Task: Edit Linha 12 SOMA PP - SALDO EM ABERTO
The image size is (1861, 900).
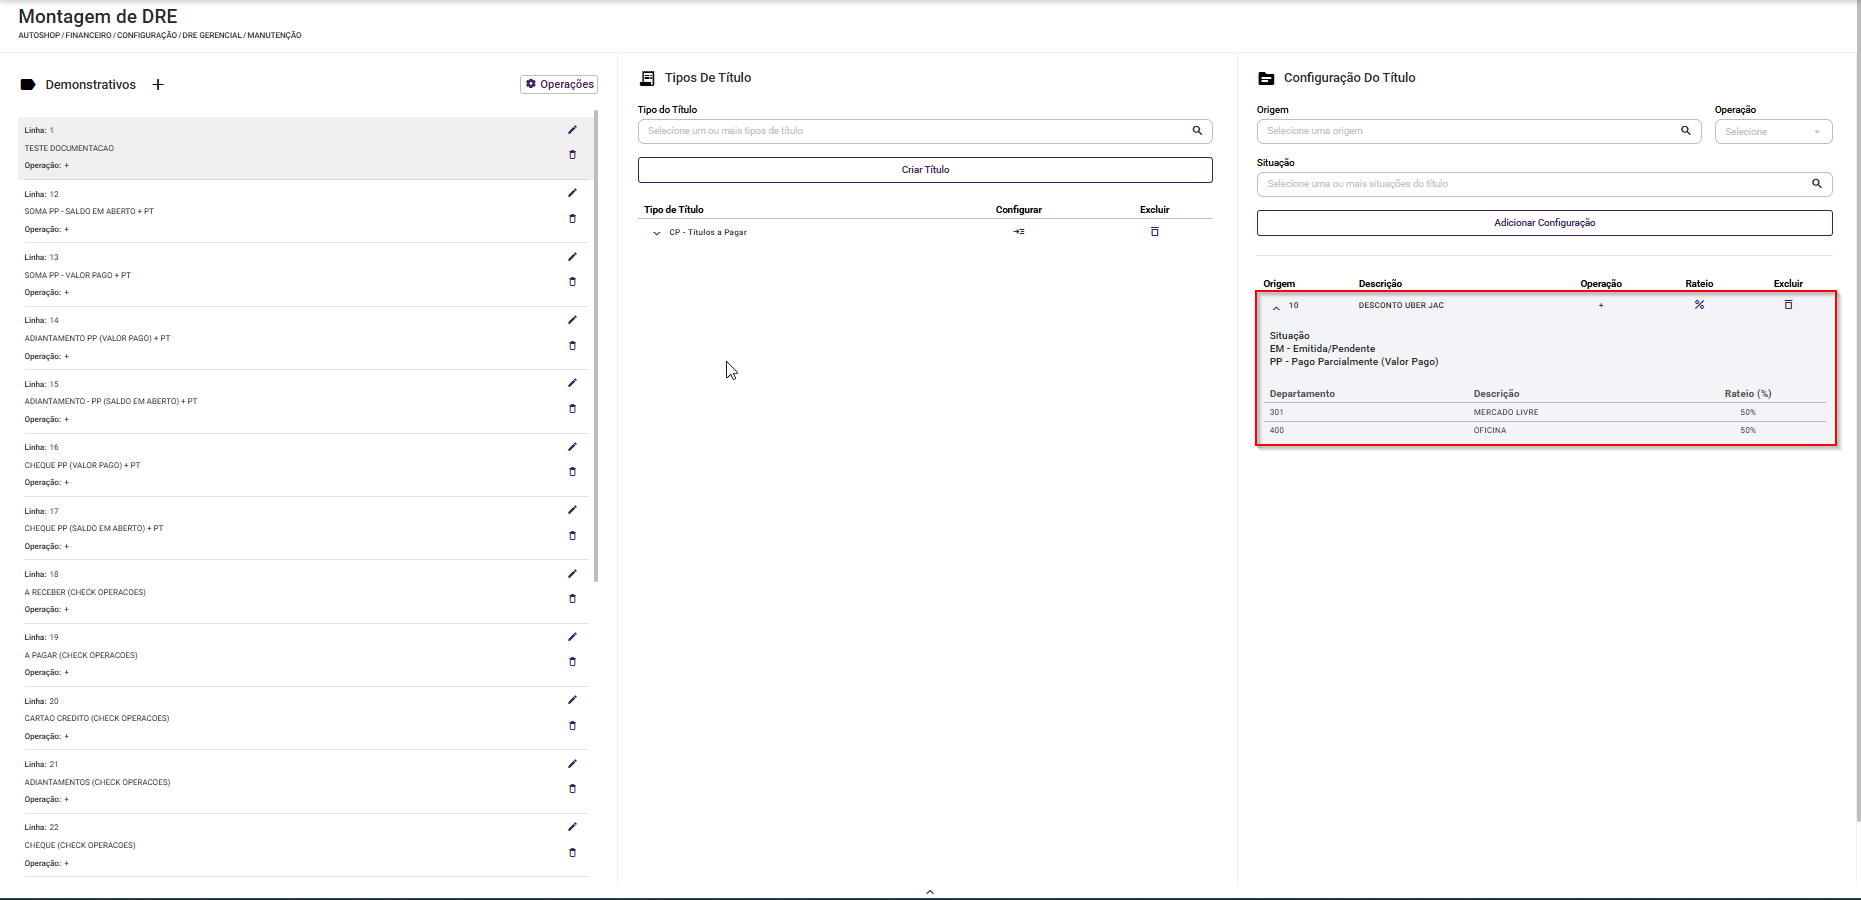Action: (x=572, y=193)
